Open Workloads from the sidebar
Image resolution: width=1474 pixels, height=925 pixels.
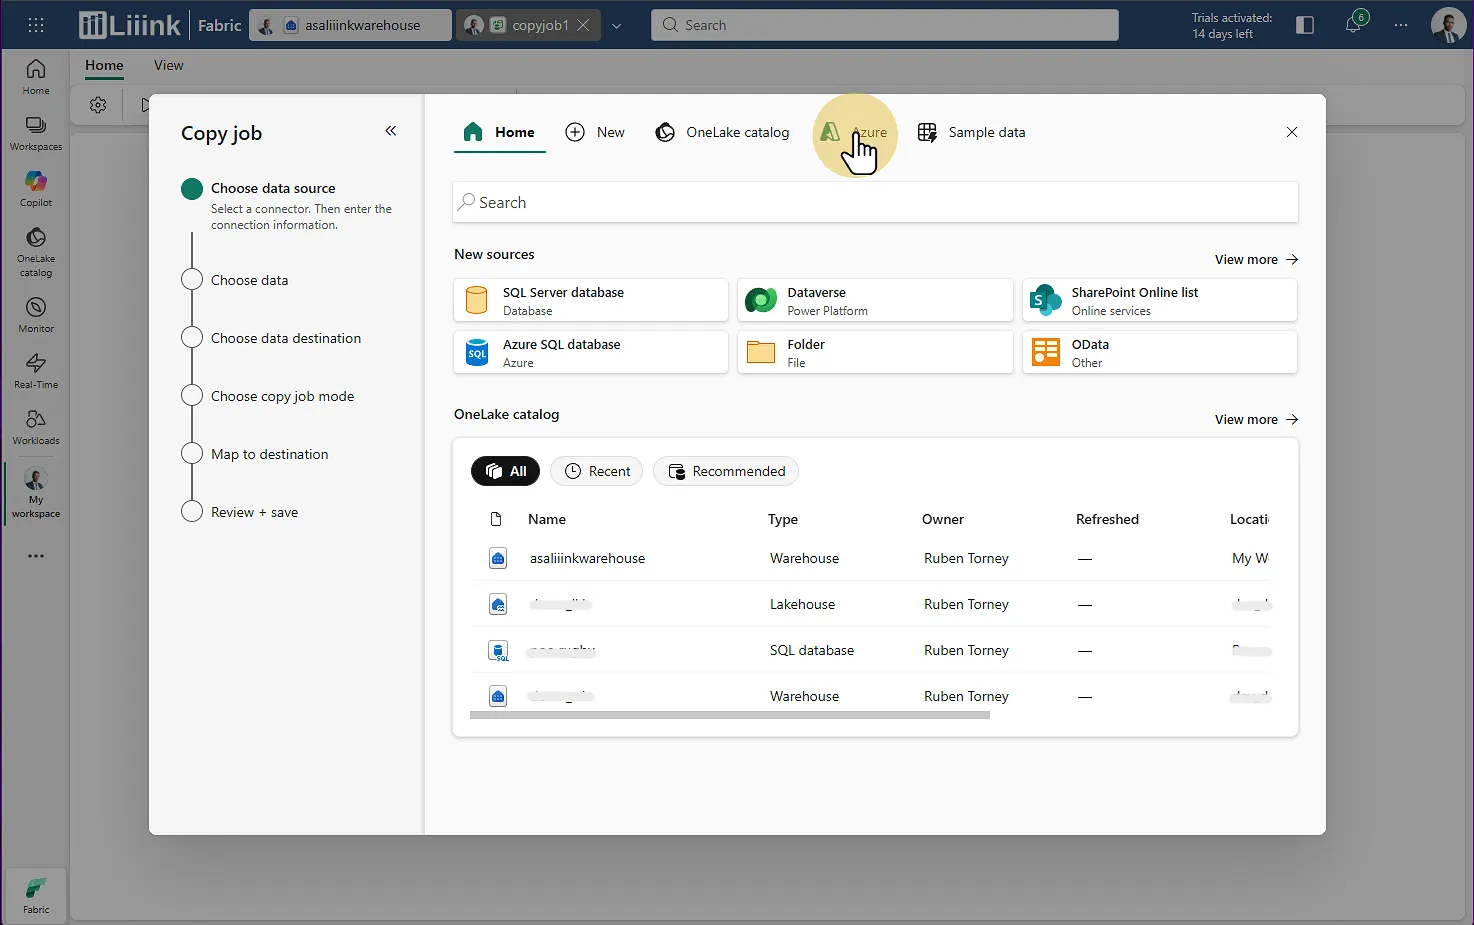pos(36,426)
